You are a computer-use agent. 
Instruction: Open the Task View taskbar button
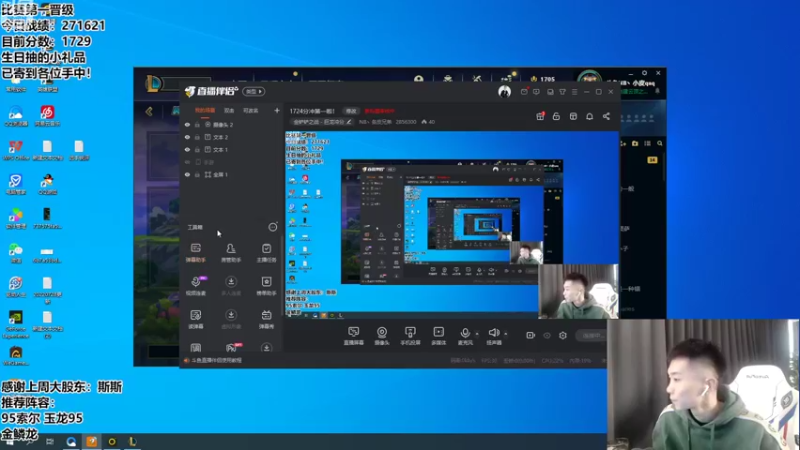[49, 441]
